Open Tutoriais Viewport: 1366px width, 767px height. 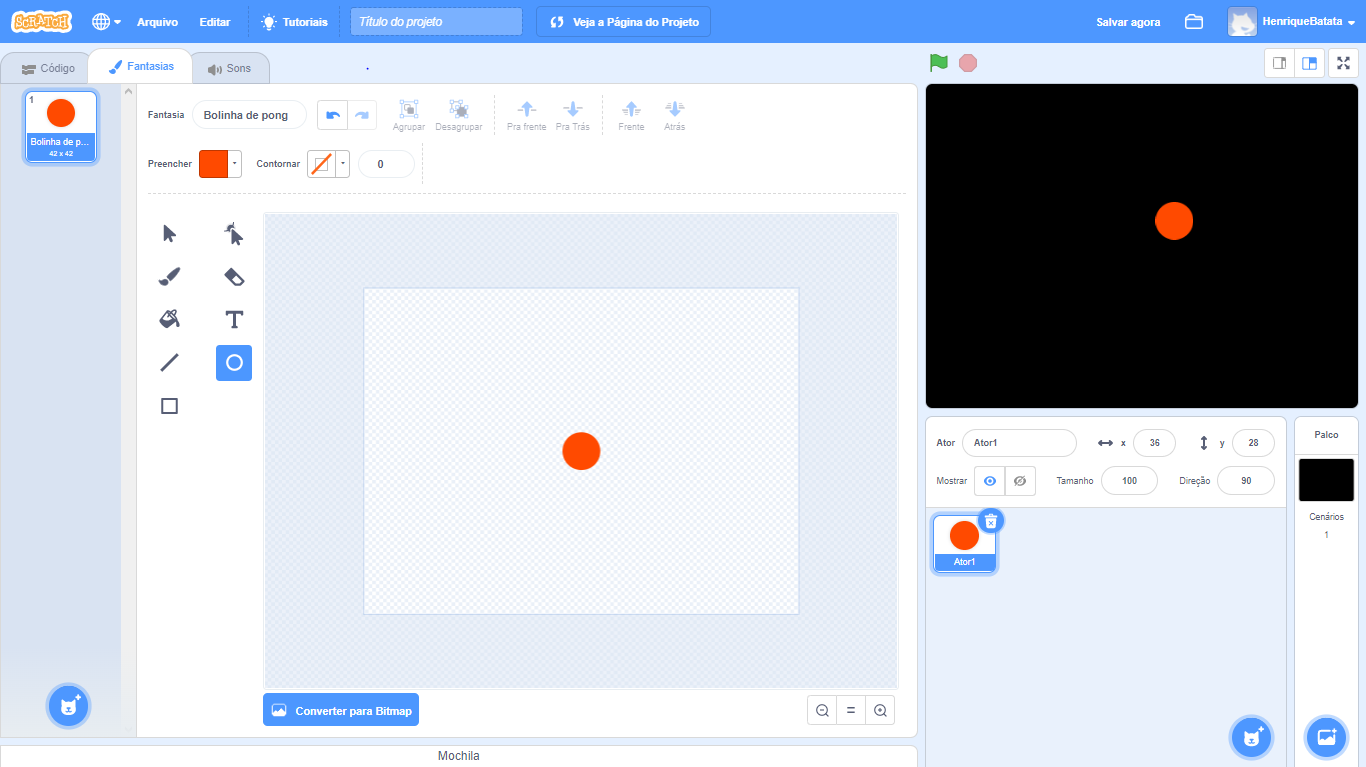point(294,21)
